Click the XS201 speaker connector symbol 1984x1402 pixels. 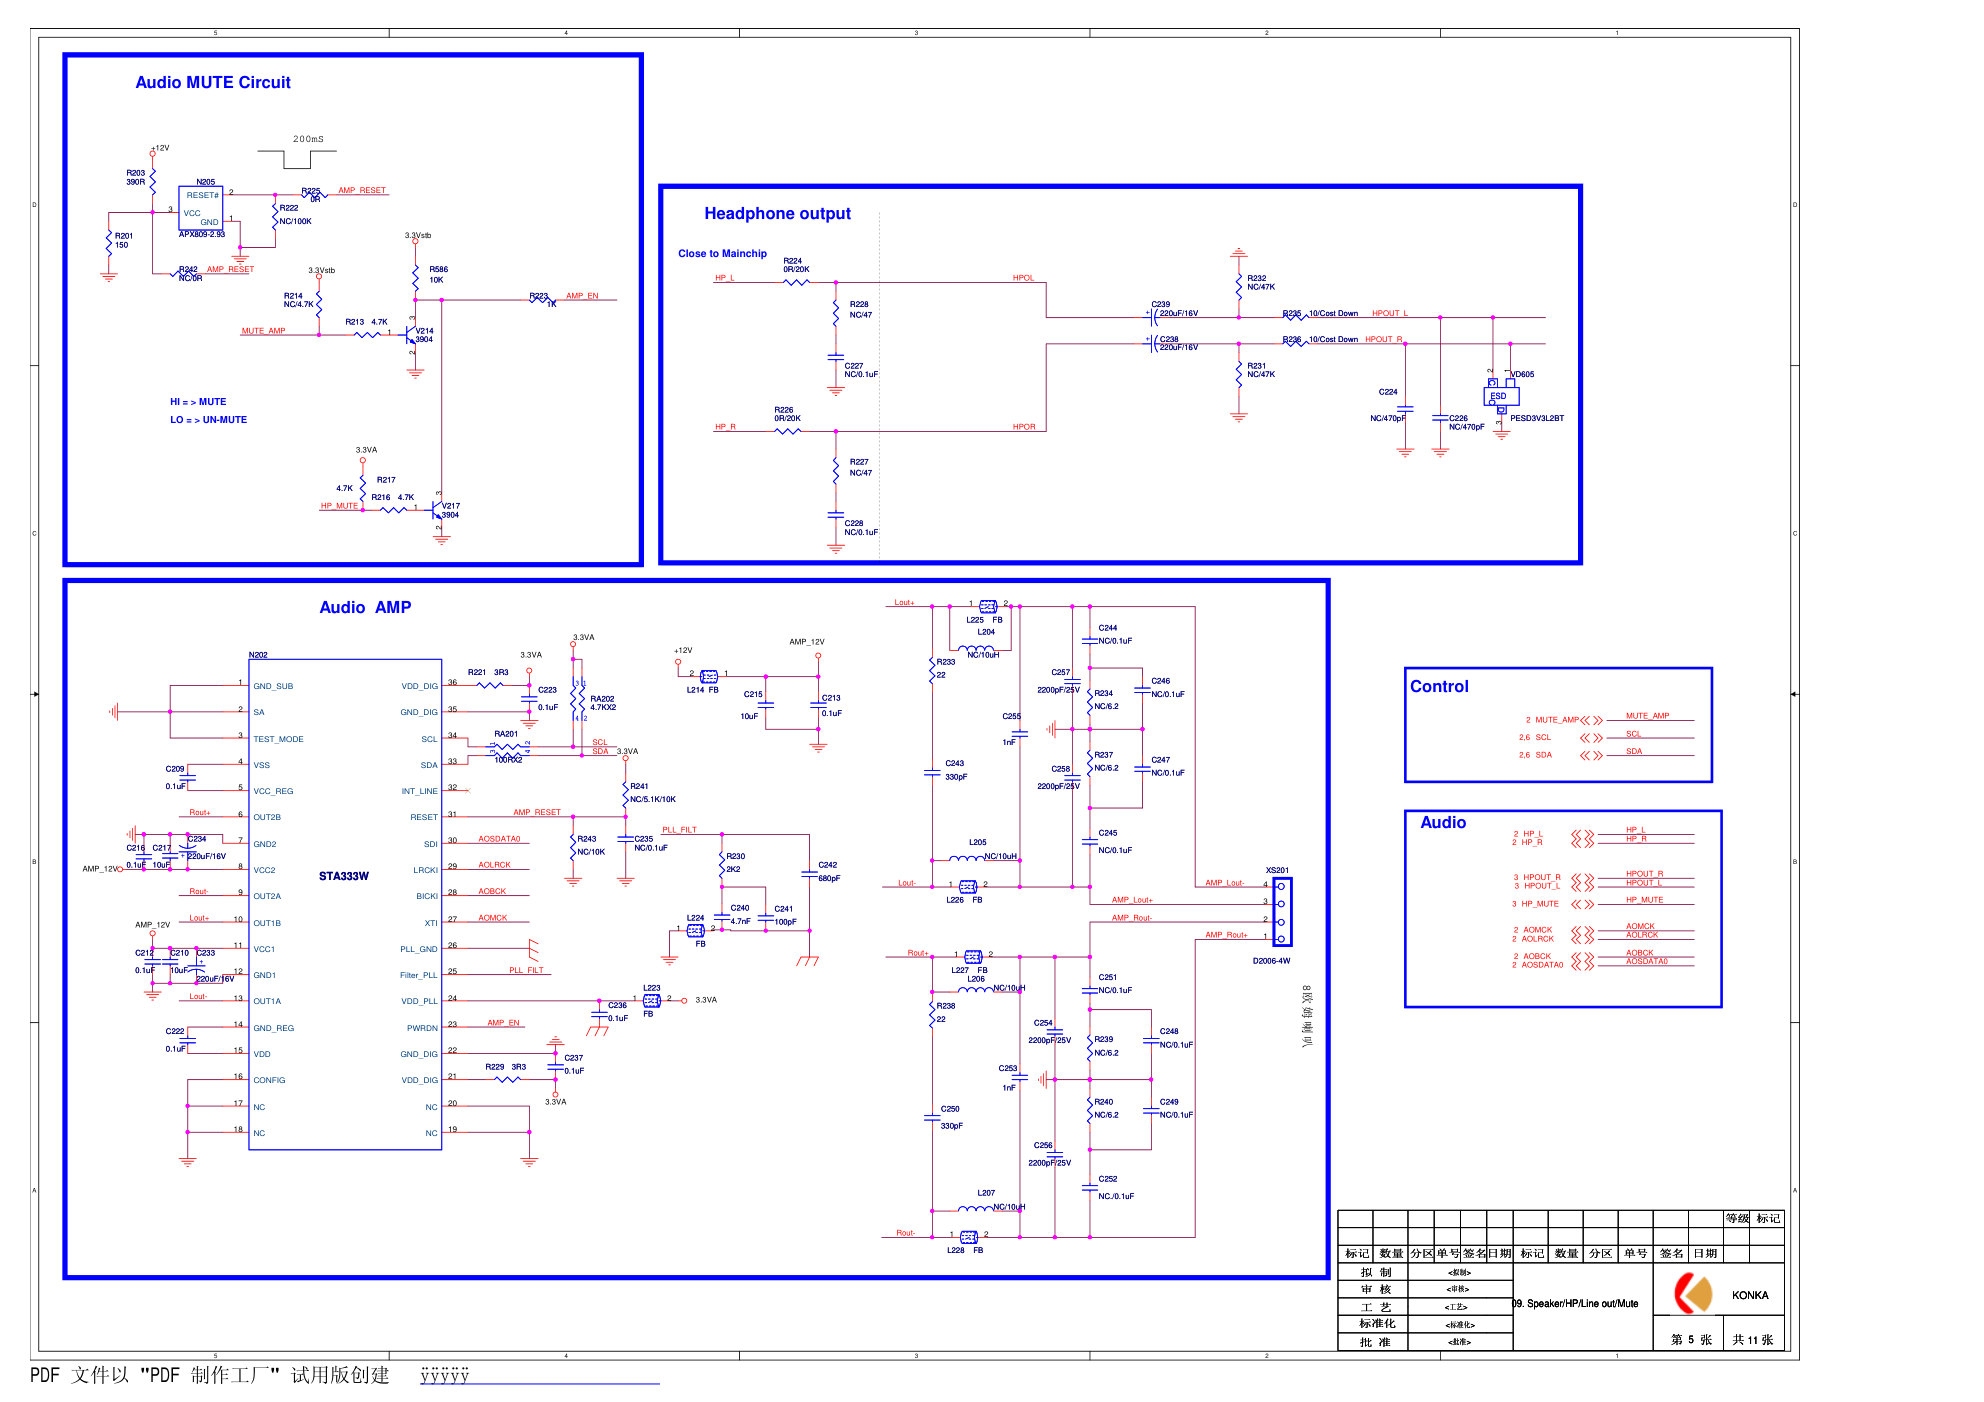point(1281,911)
